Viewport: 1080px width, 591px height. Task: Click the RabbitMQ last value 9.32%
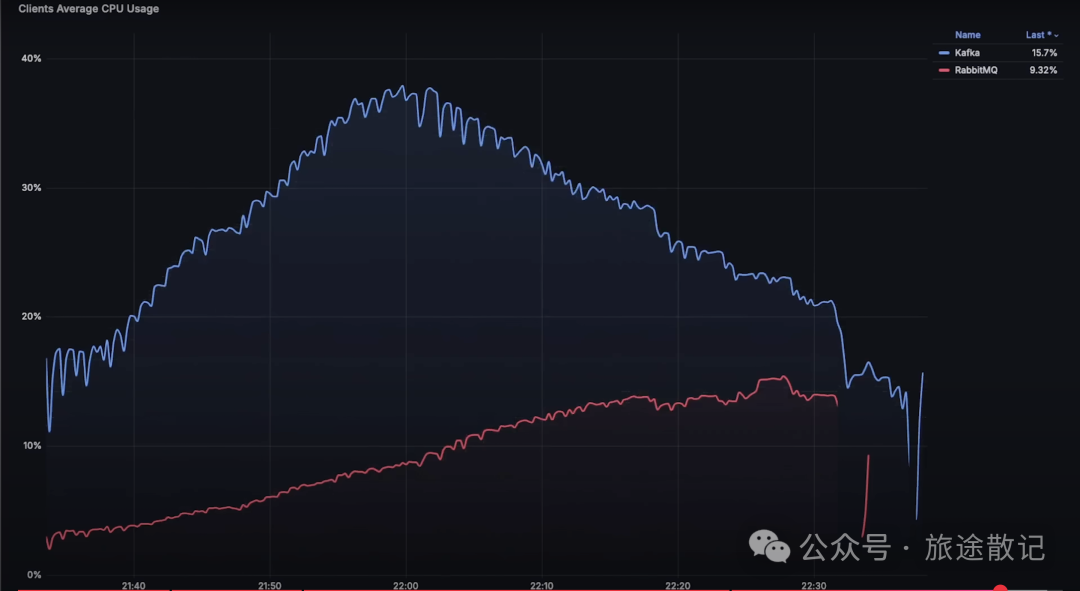pyautogui.click(x=1043, y=70)
